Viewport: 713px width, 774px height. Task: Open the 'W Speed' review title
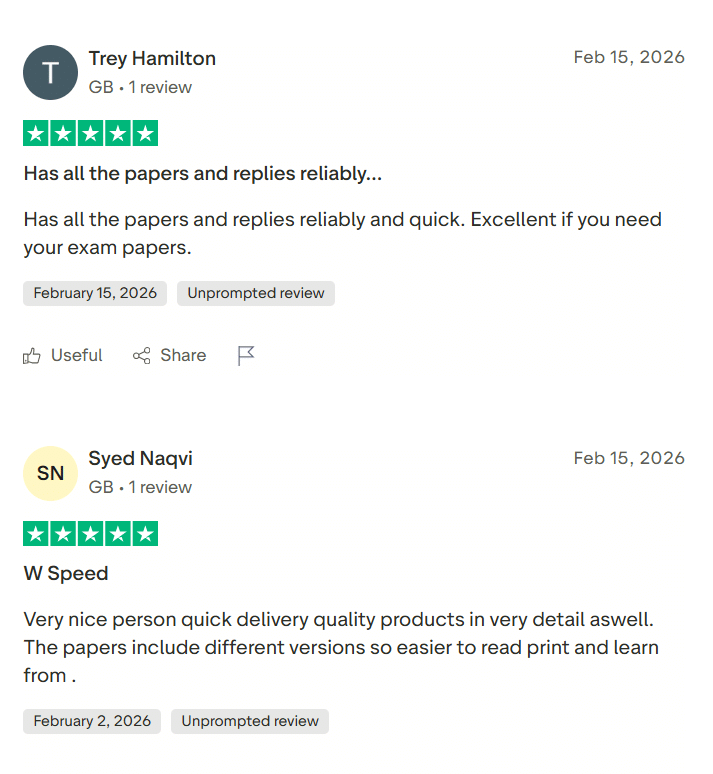click(66, 573)
